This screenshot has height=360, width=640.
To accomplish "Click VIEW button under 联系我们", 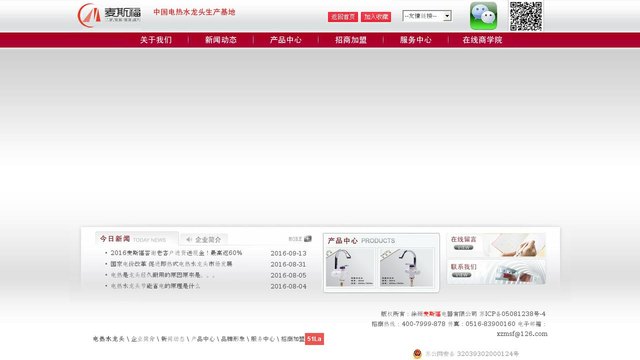I will 462,275.
